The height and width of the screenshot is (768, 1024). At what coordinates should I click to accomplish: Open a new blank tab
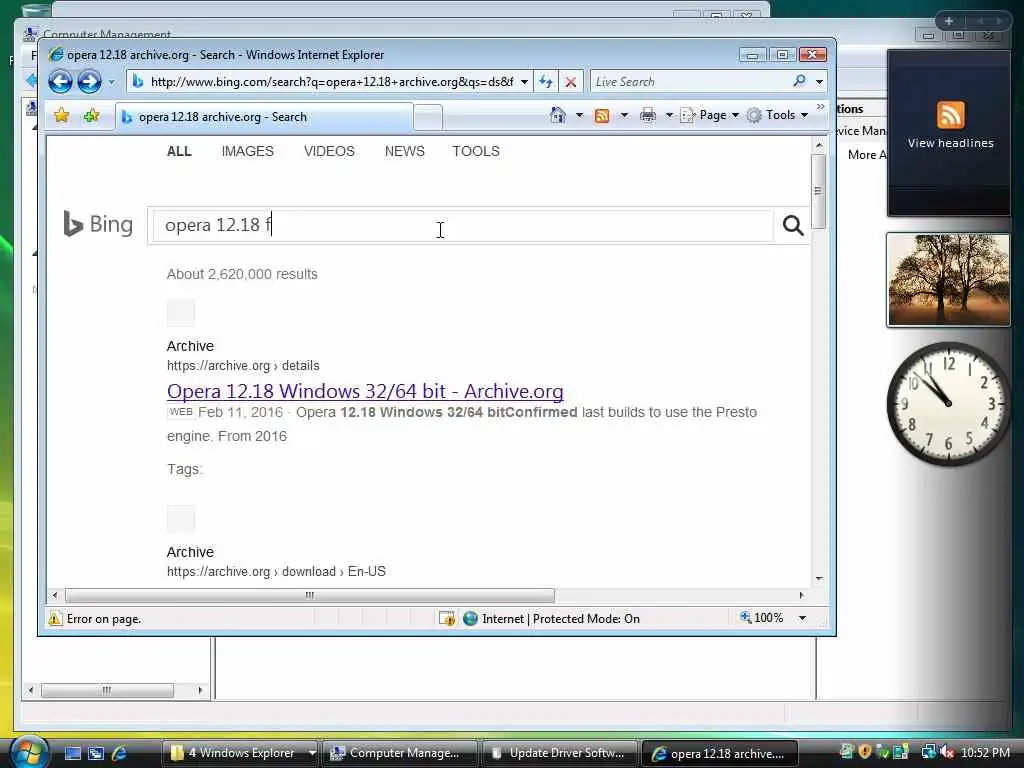tap(428, 118)
